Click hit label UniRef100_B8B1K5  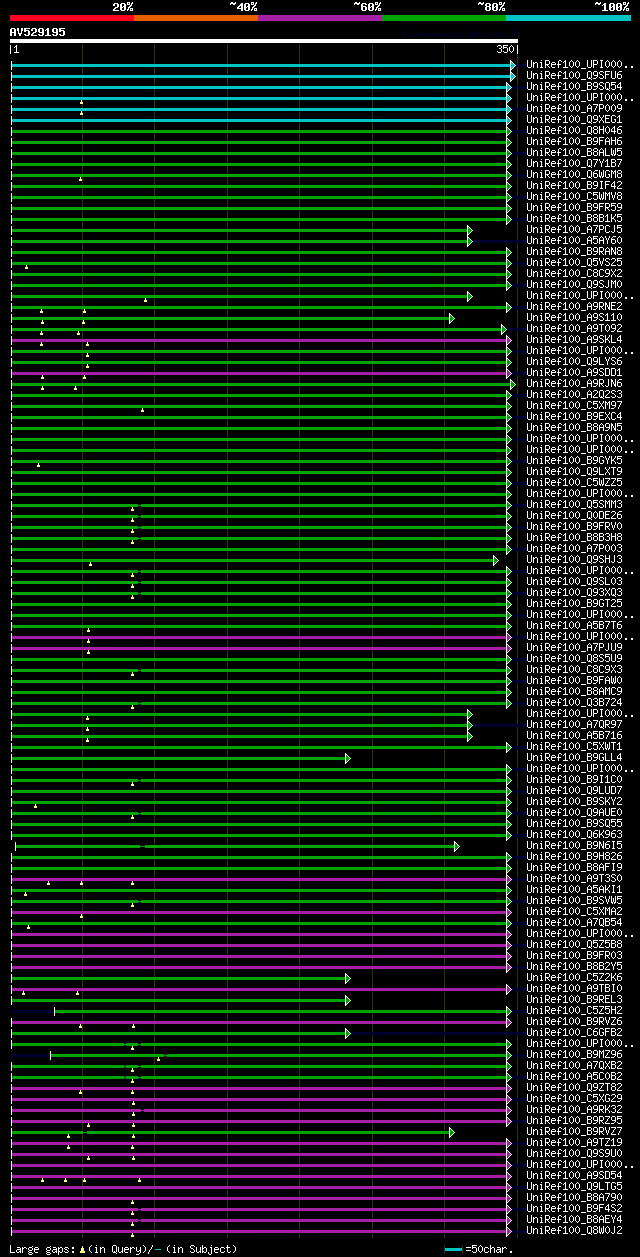574,218
